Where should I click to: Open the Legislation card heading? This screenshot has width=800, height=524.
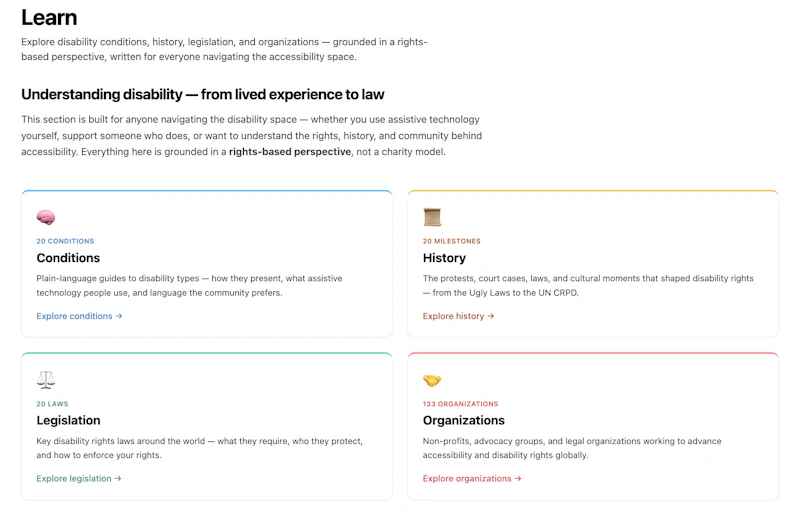click(x=68, y=420)
